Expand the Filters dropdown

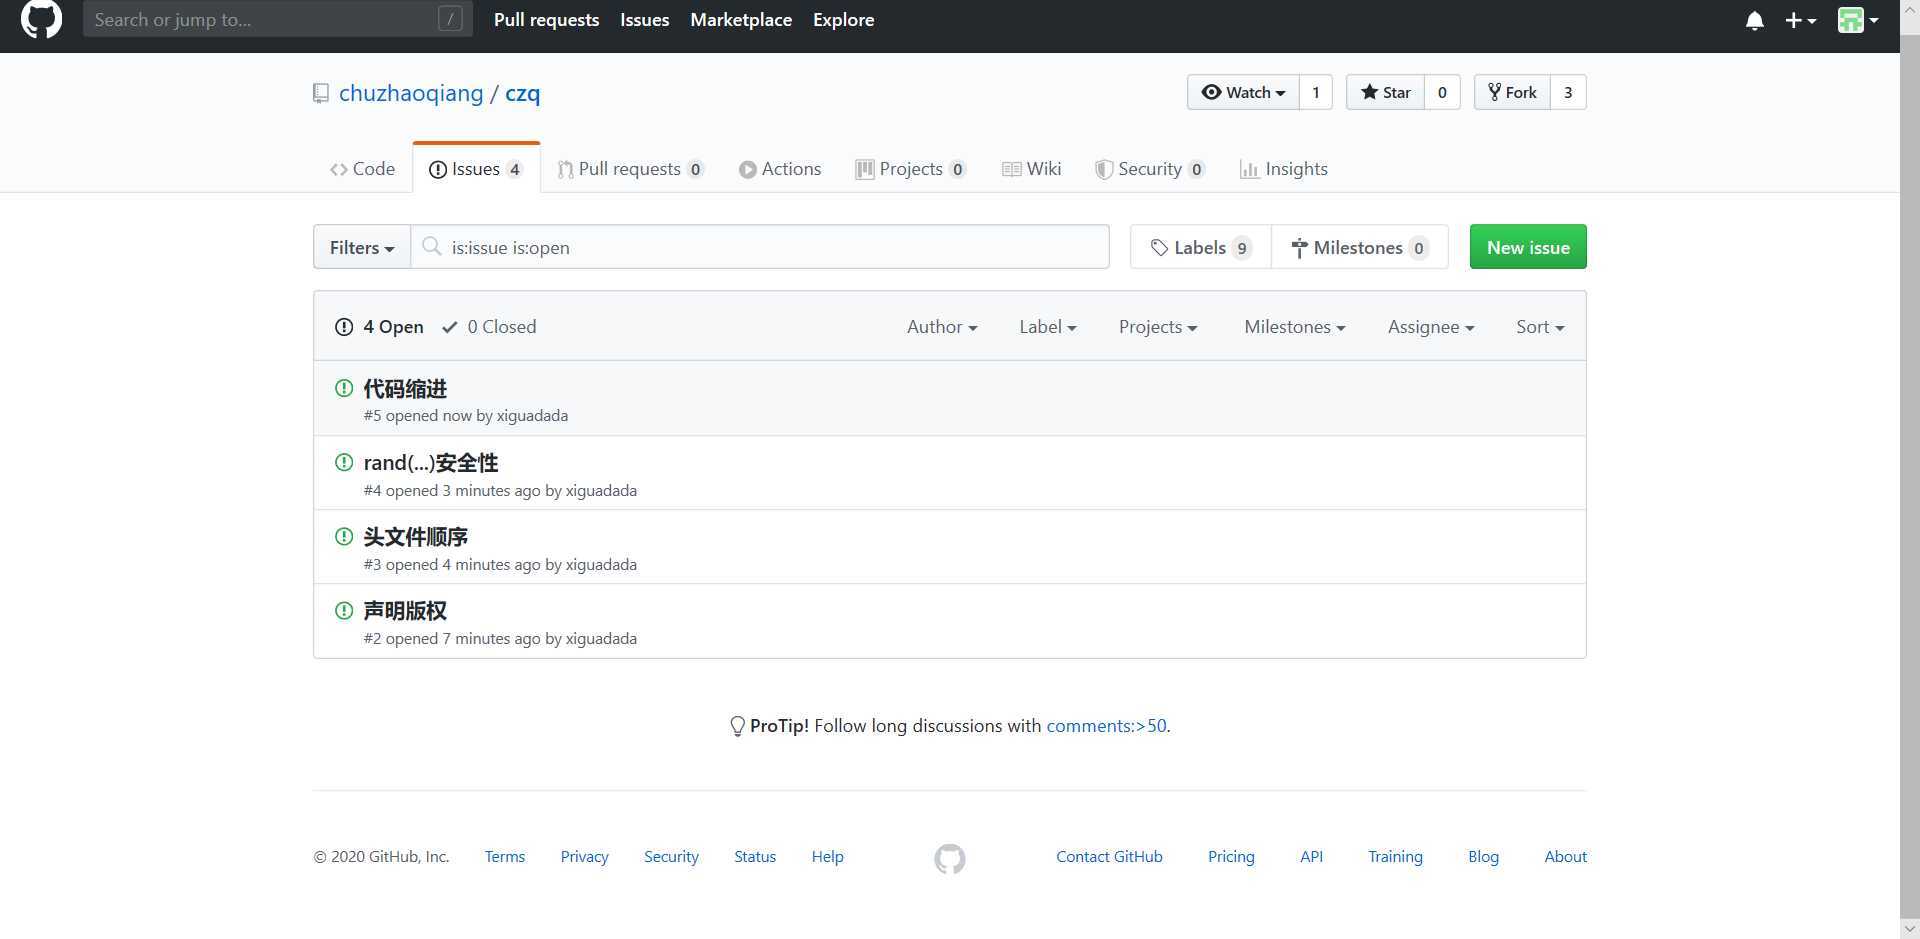click(x=362, y=247)
